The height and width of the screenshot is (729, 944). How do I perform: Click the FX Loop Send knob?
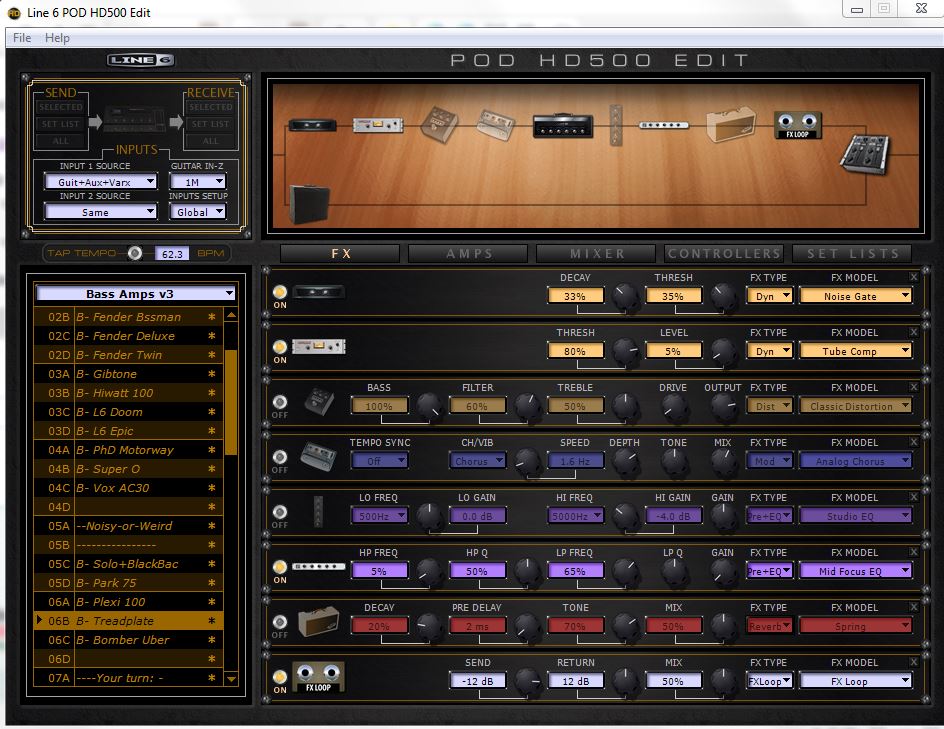point(527,681)
